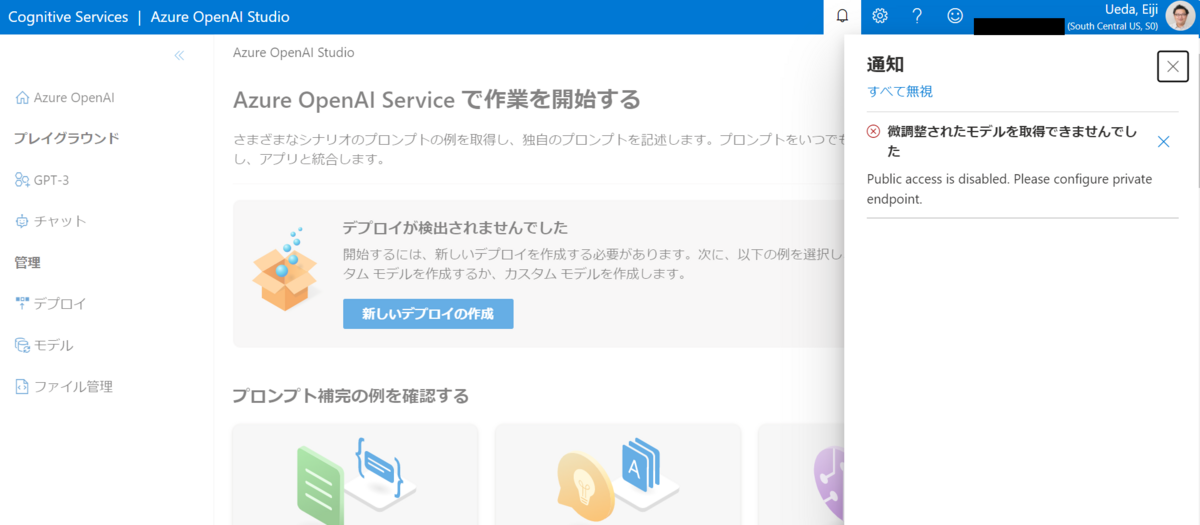Collapse the left navigation sidebar

click(x=179, y=56)
